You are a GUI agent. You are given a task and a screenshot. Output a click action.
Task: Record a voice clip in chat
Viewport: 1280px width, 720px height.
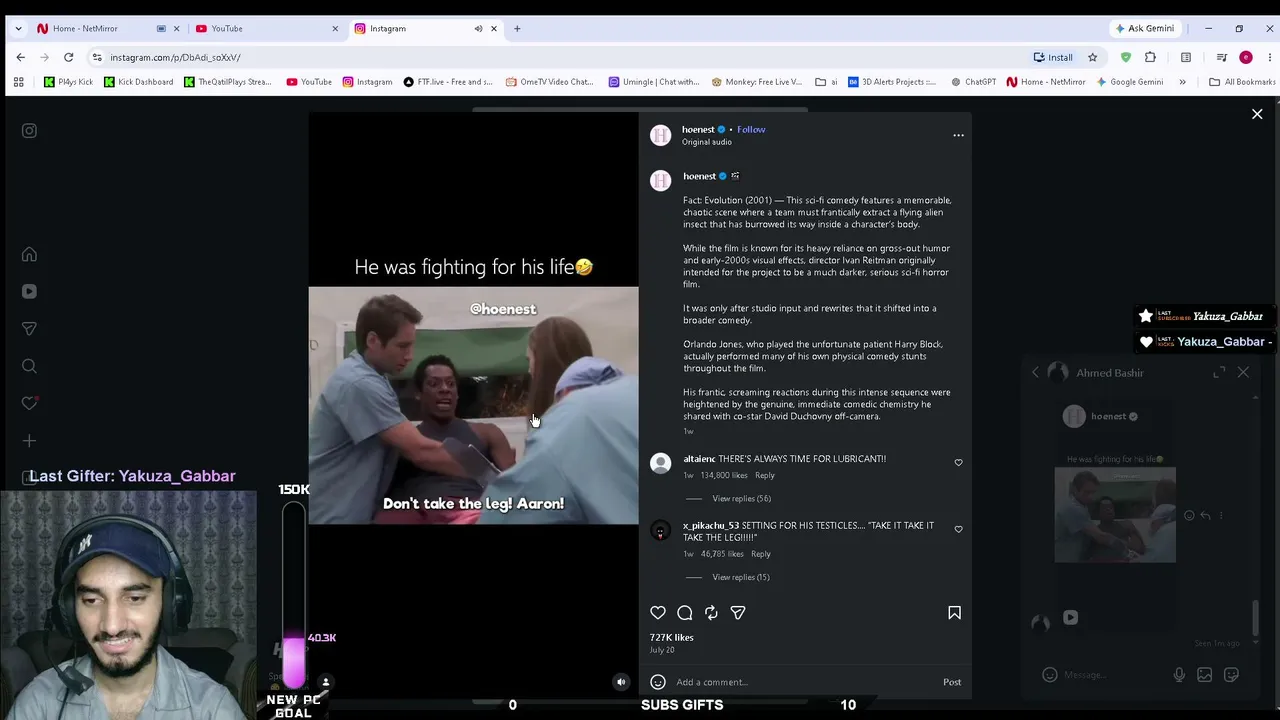click(x=1179, y=675)
